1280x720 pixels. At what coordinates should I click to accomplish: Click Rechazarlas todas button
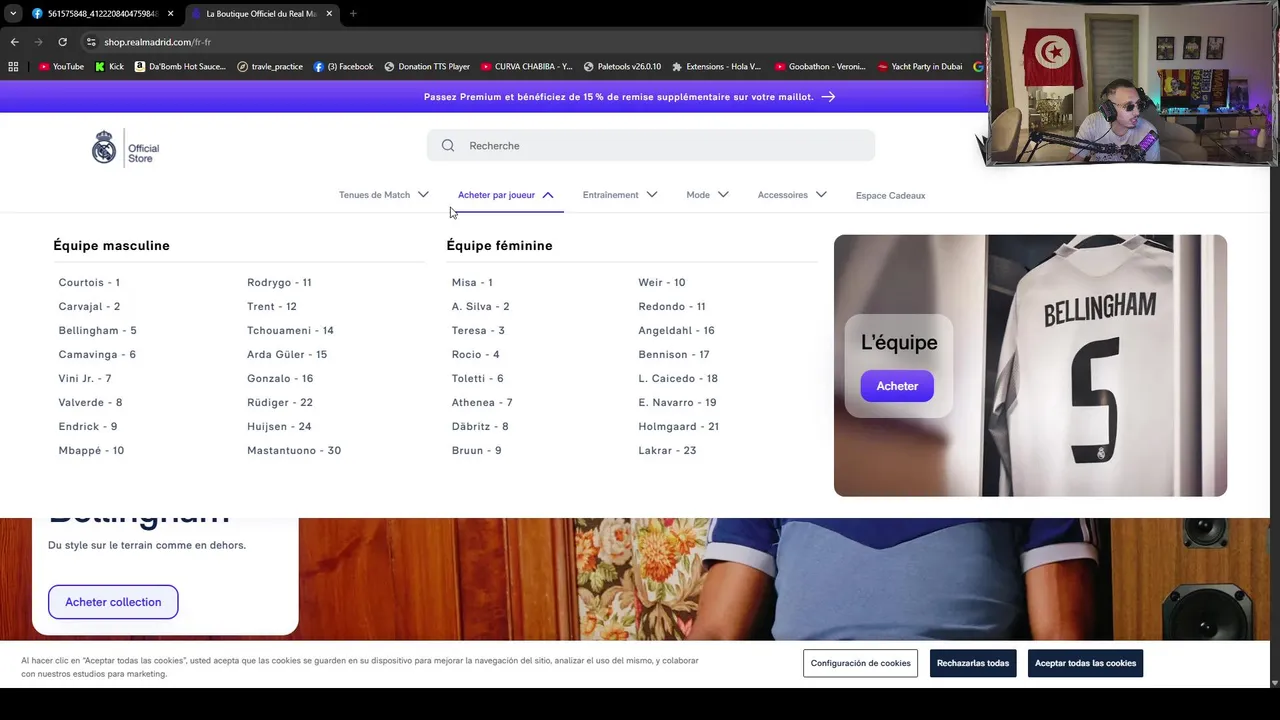click(x=973, y=663)
